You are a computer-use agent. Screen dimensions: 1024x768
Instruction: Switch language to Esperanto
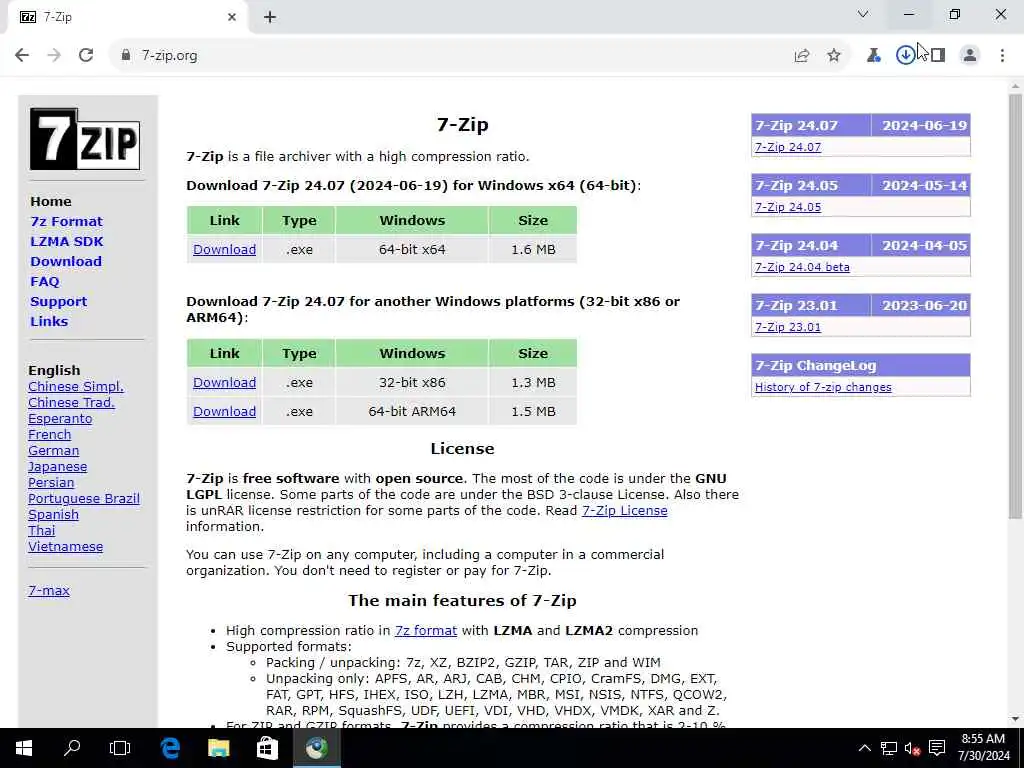coord(60,419)
